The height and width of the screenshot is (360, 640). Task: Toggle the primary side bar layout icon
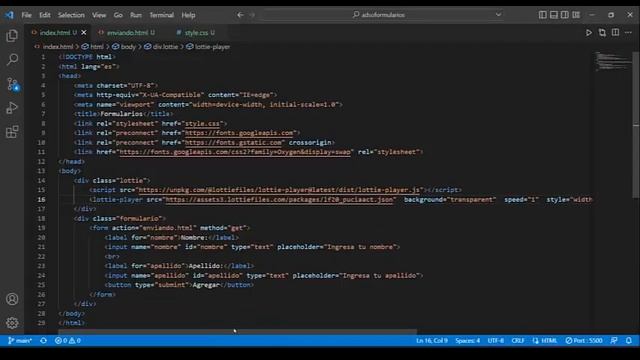[542, 15]
